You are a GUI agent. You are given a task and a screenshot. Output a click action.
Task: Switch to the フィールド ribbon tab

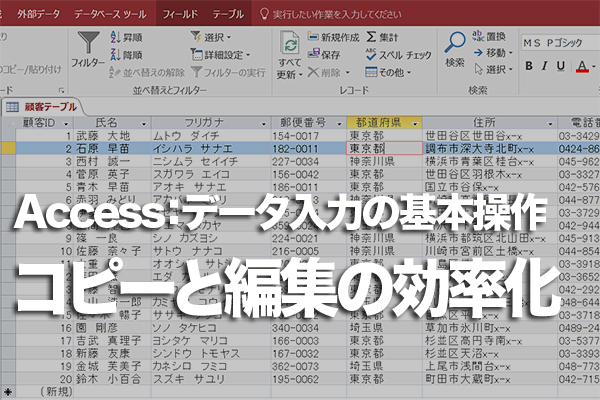point(180,14)
